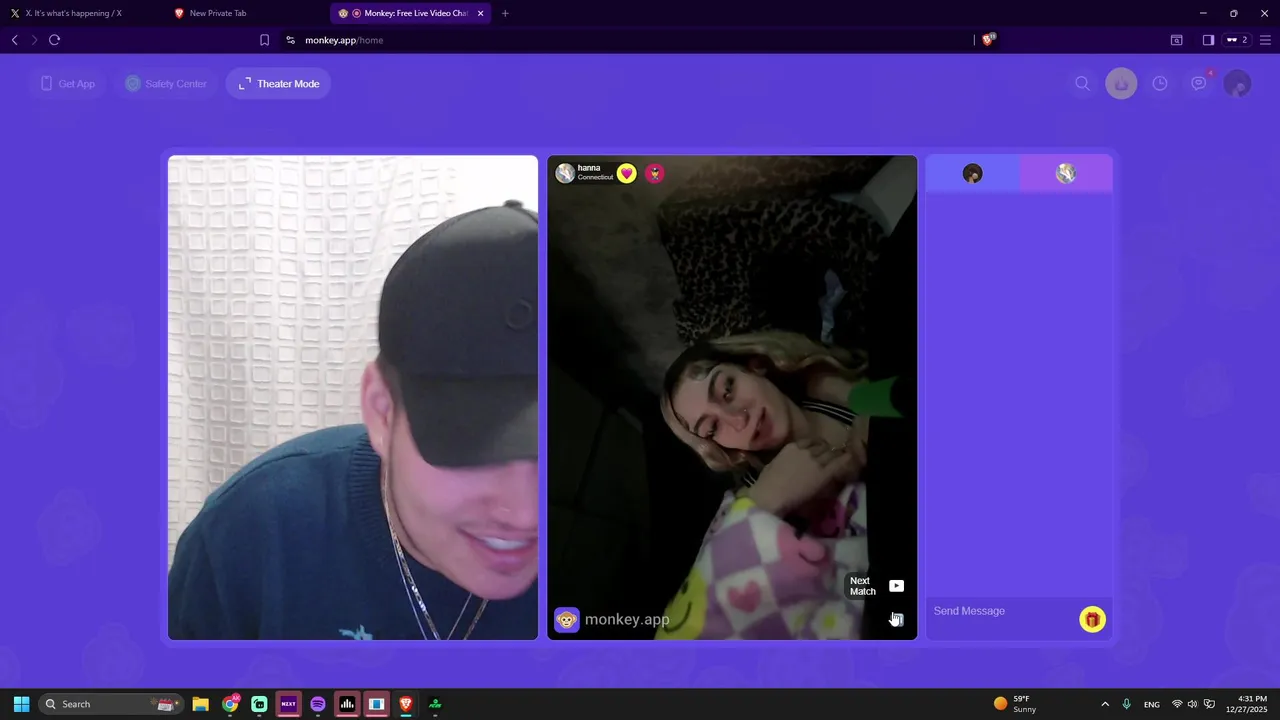Open the private windows sunglasses indicator
This screenshot has height=720, width=1280.
1237,40
